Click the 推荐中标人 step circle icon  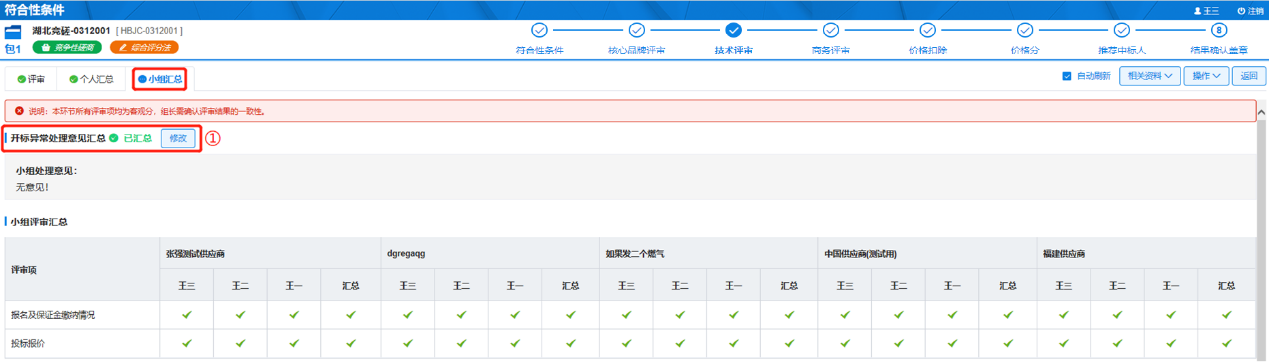[1122, 31]
